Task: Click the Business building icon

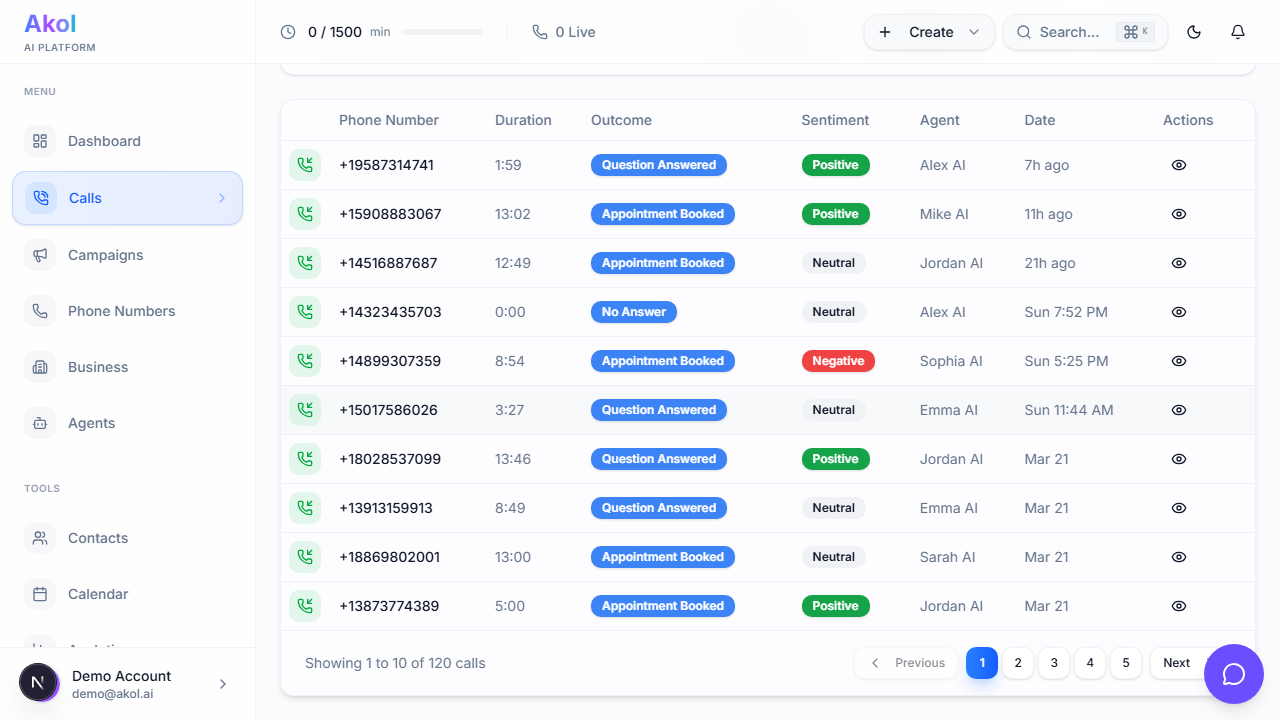Action: pos(40,367)
